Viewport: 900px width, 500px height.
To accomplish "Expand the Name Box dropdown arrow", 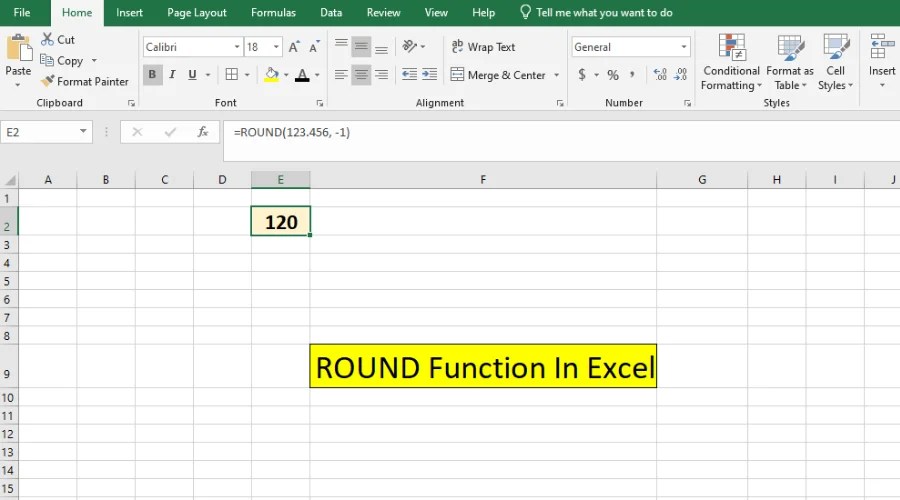I will tap(83, 131).
